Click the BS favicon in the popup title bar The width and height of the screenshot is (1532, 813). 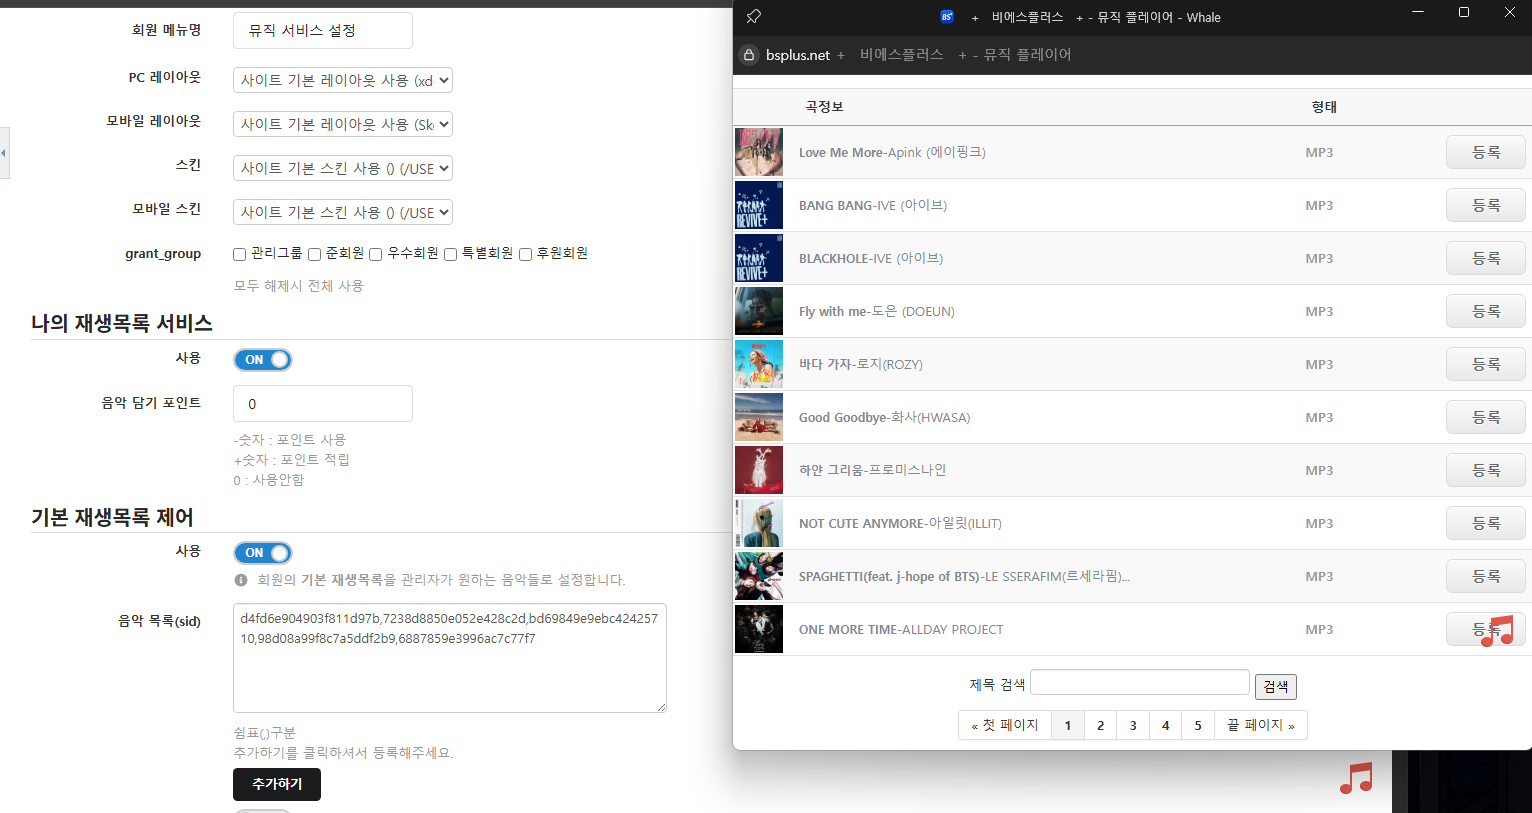point(947,16)
